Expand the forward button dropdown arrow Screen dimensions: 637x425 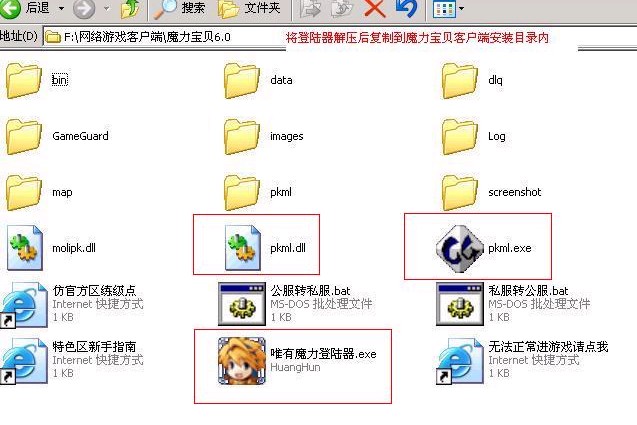(x=106, y=8)
